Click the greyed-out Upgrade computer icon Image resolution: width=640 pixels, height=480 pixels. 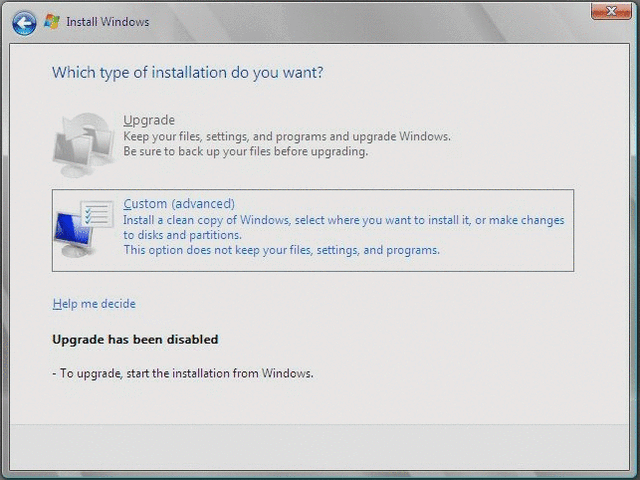coord(83,145)
